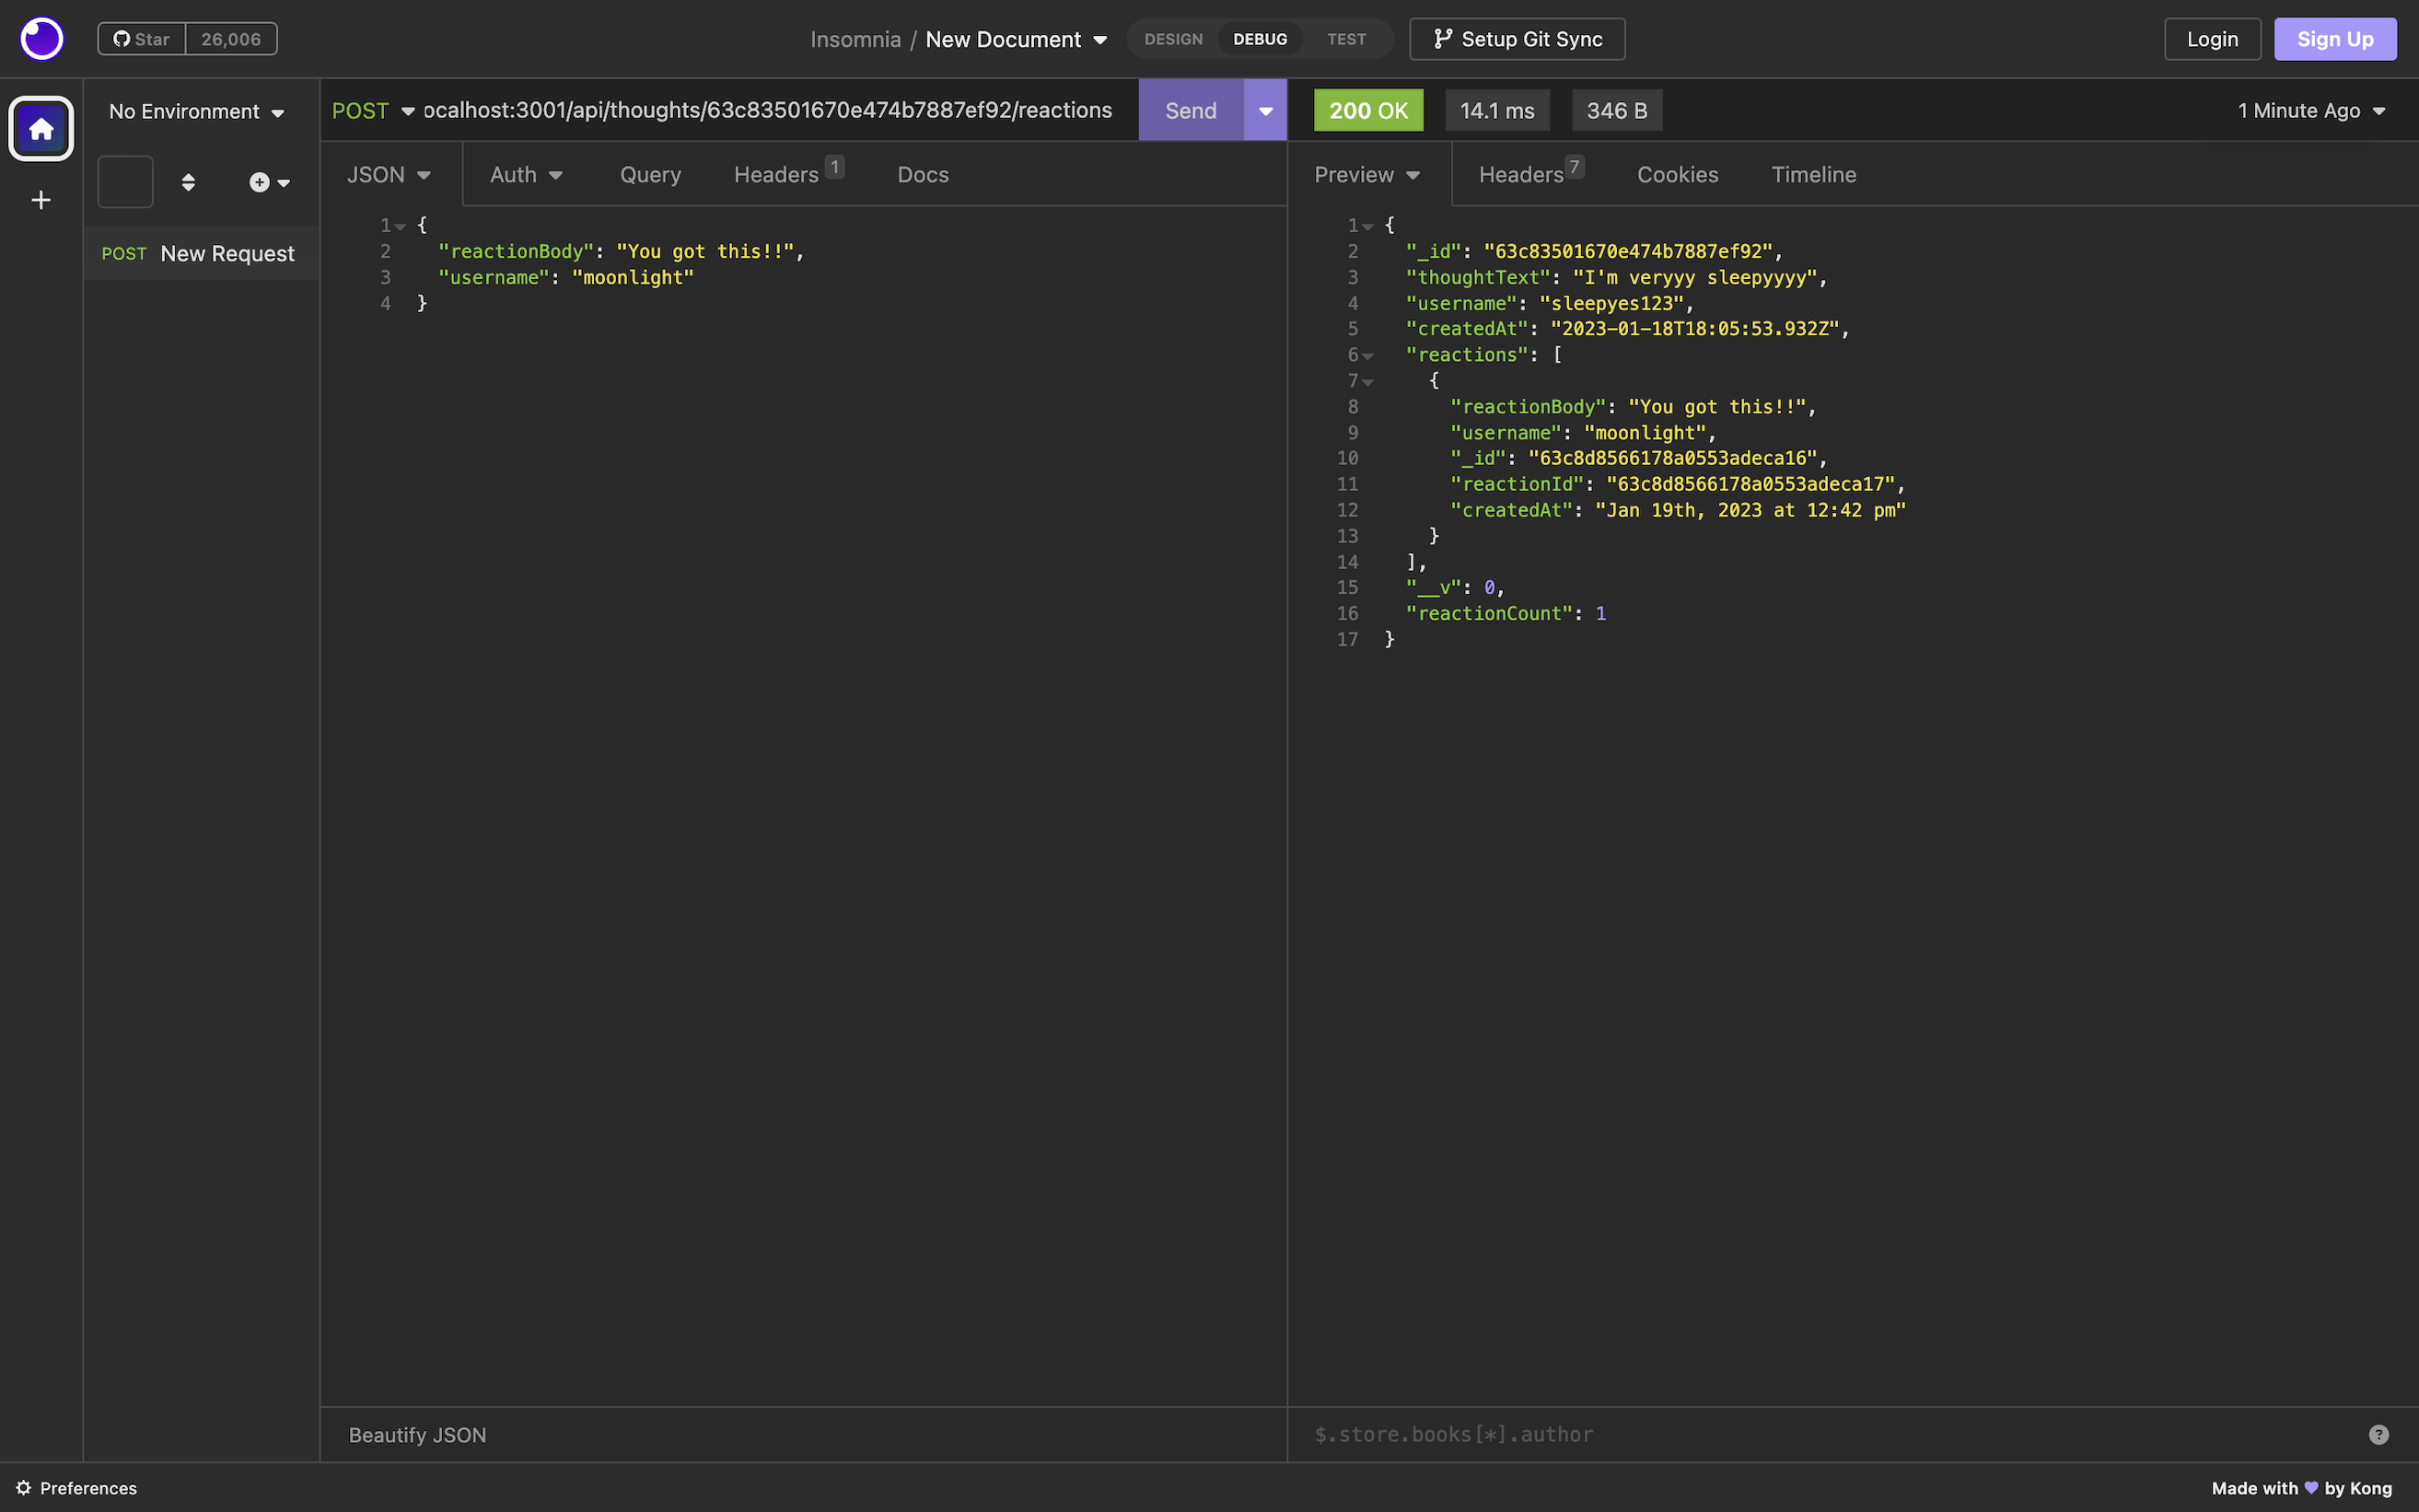Switch to DESIGN mode
This screenshot has height=1512, width=2419.
(x=1173, y=39)
